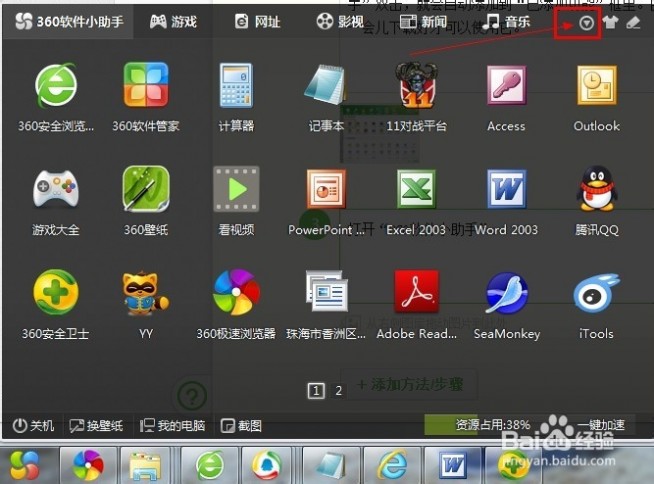Switch to 影视 tab
The image size is (654, 484).
tap(340, 21)
